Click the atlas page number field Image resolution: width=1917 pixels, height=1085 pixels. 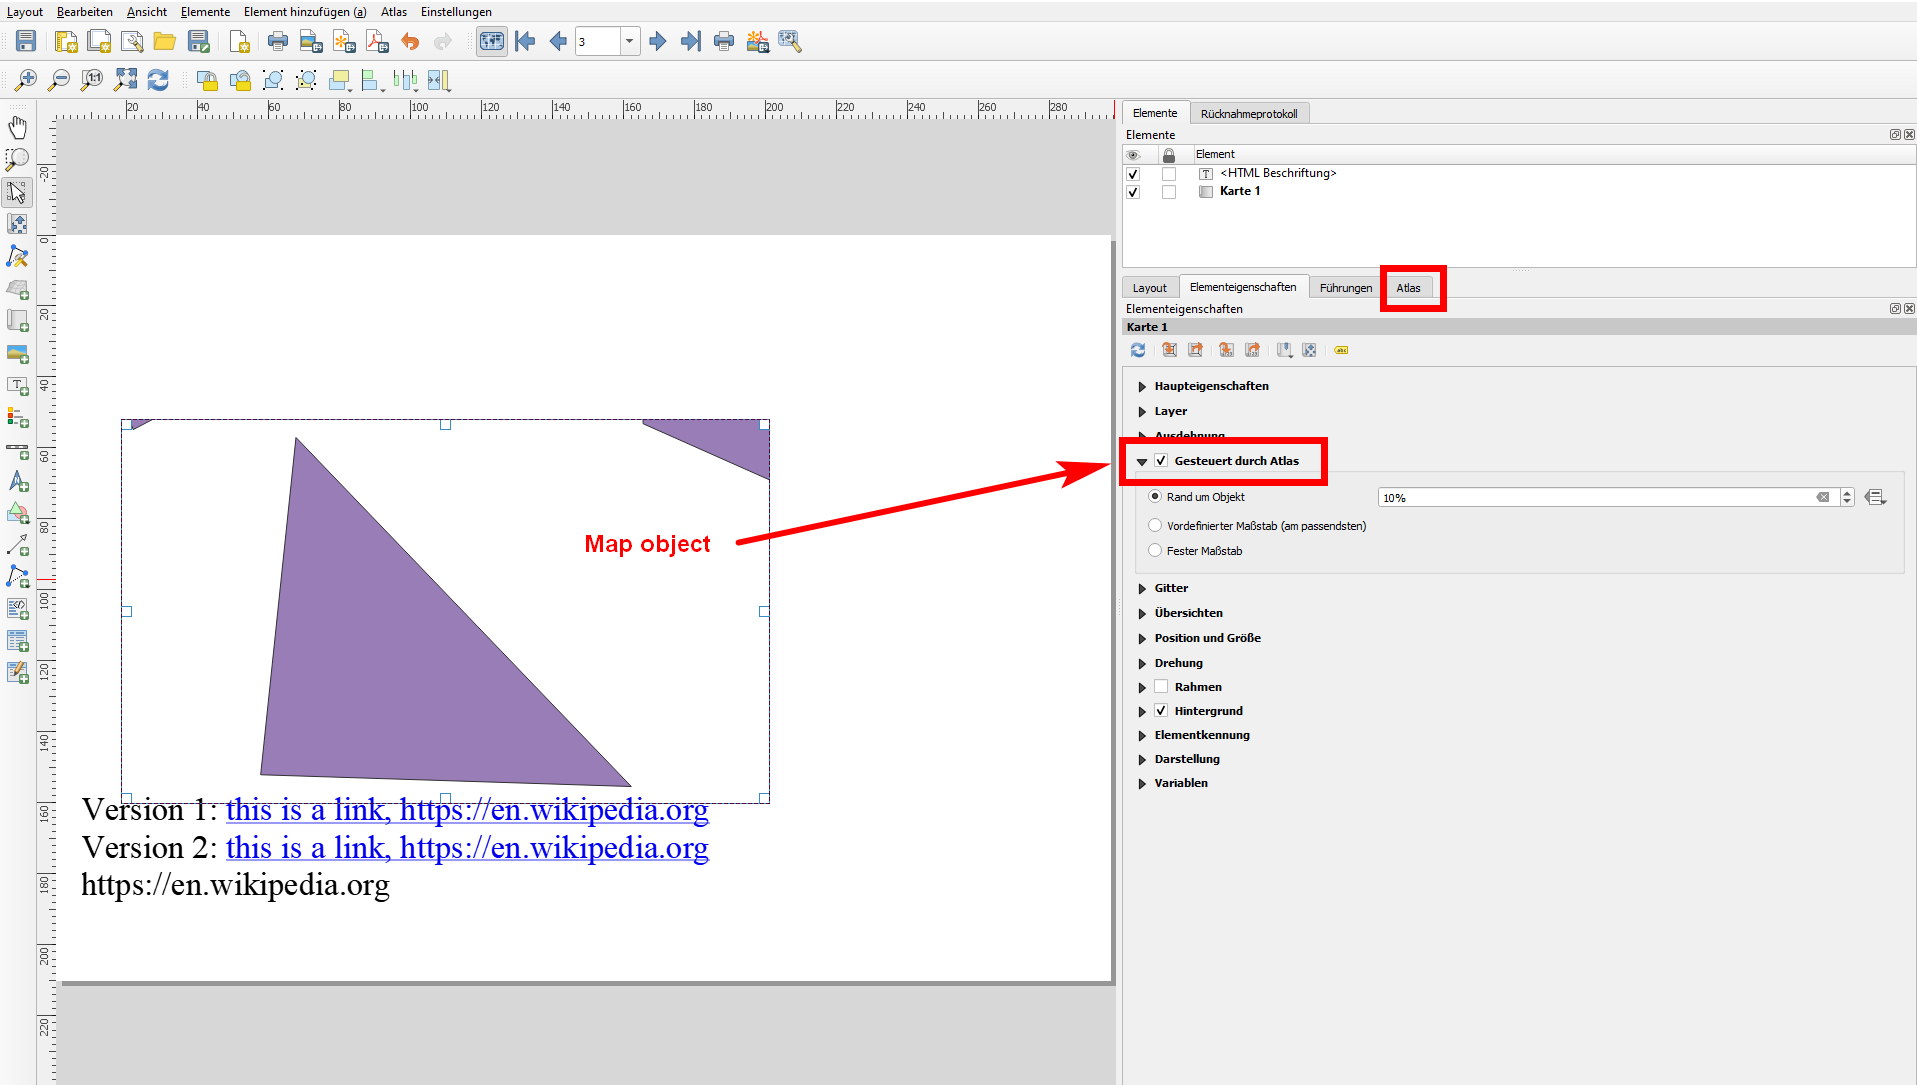coord(598,41)
